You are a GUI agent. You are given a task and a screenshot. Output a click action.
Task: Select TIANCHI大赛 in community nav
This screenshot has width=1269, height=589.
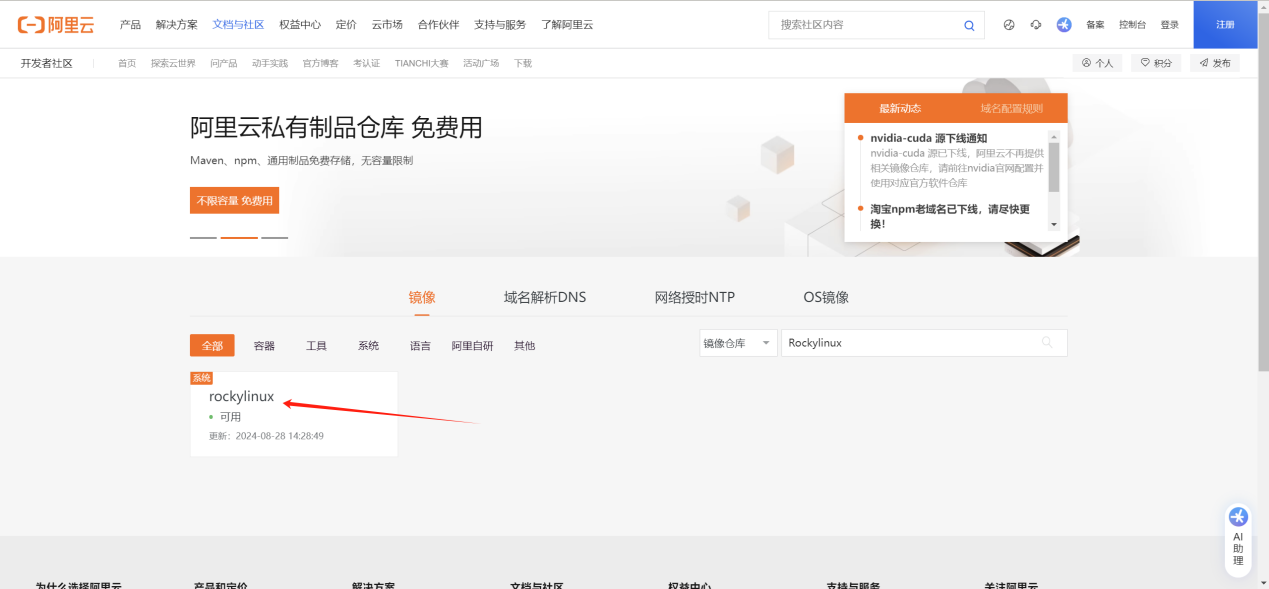click(422, 63)
